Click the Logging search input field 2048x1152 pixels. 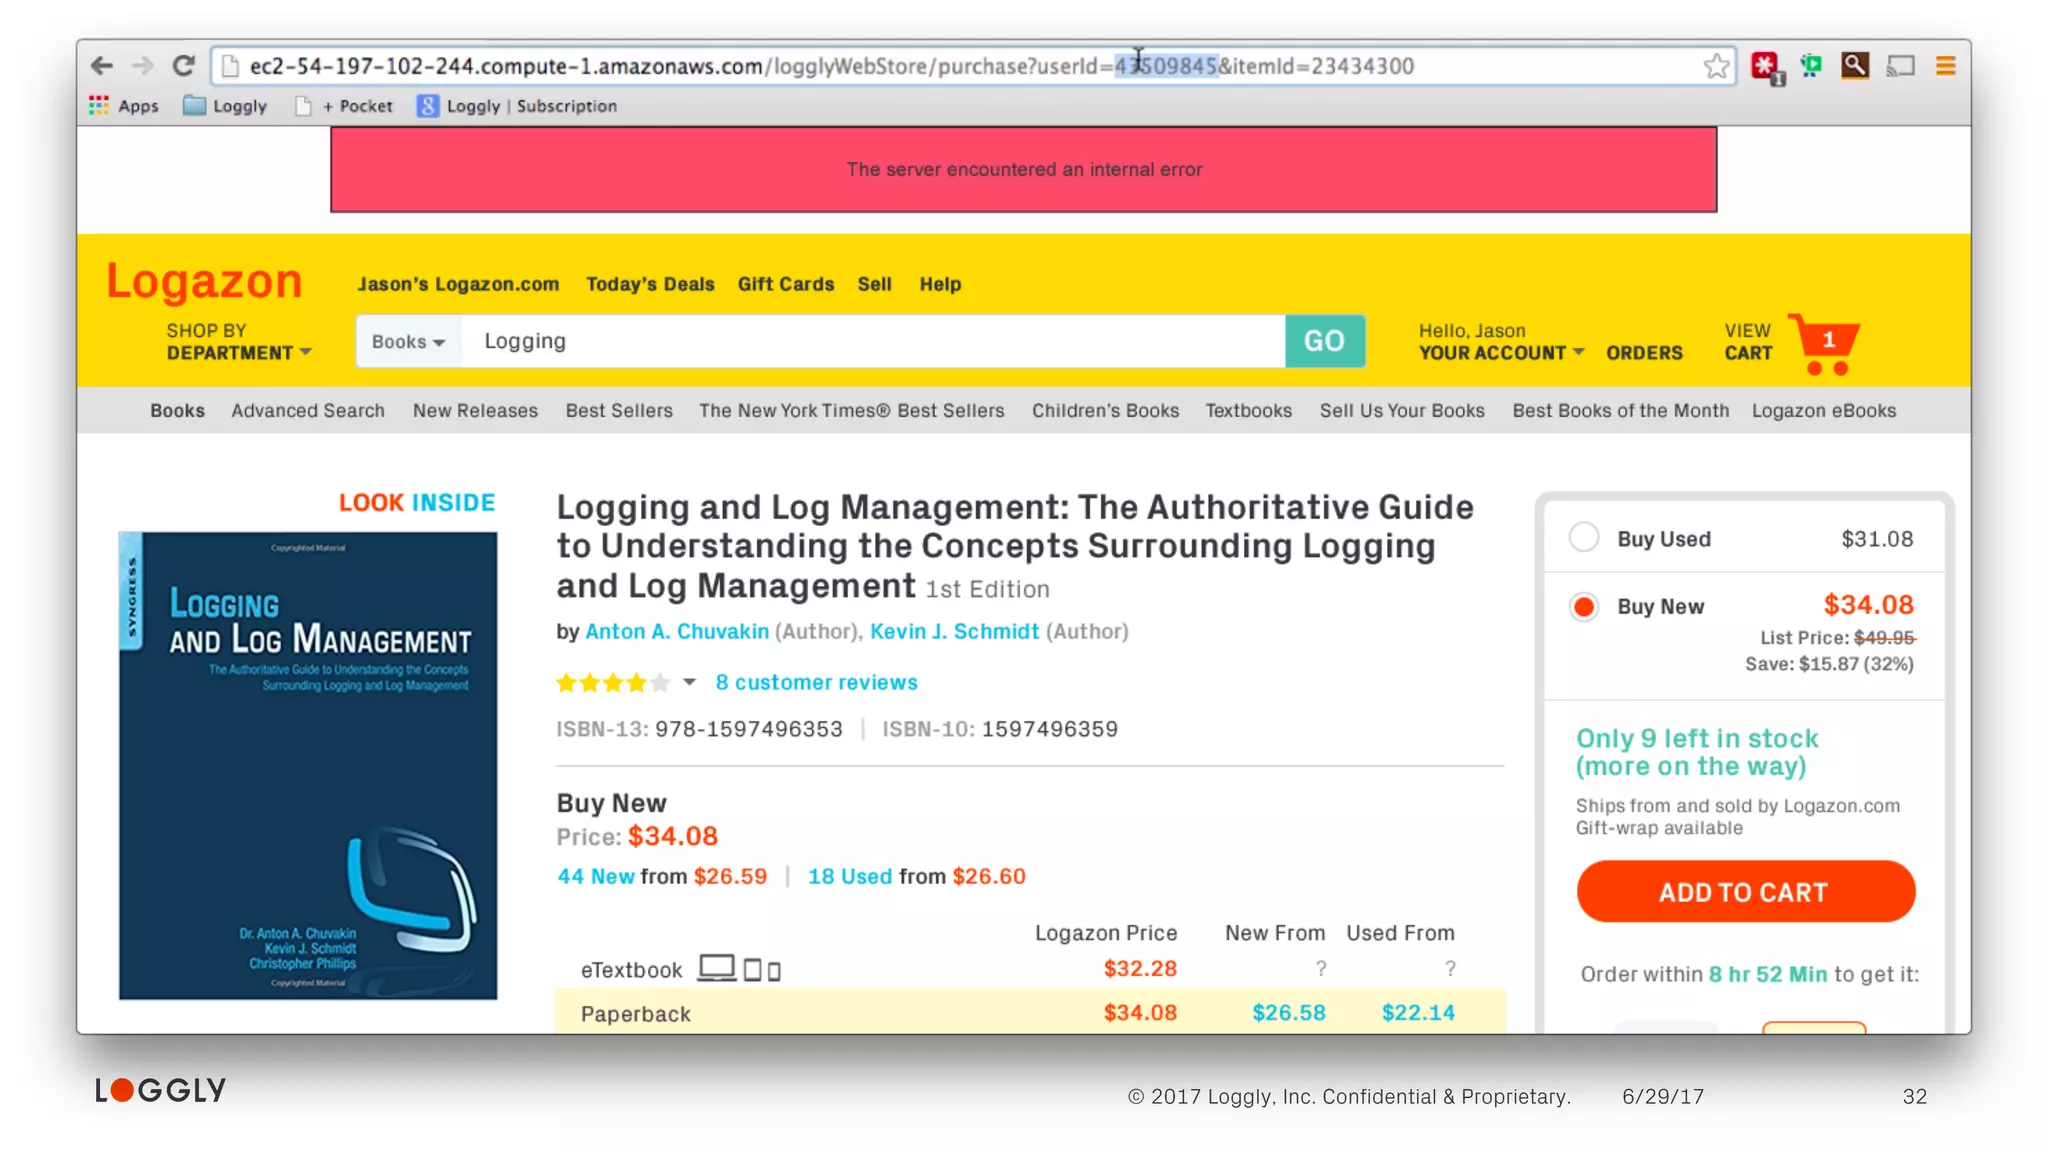point(870,342)
